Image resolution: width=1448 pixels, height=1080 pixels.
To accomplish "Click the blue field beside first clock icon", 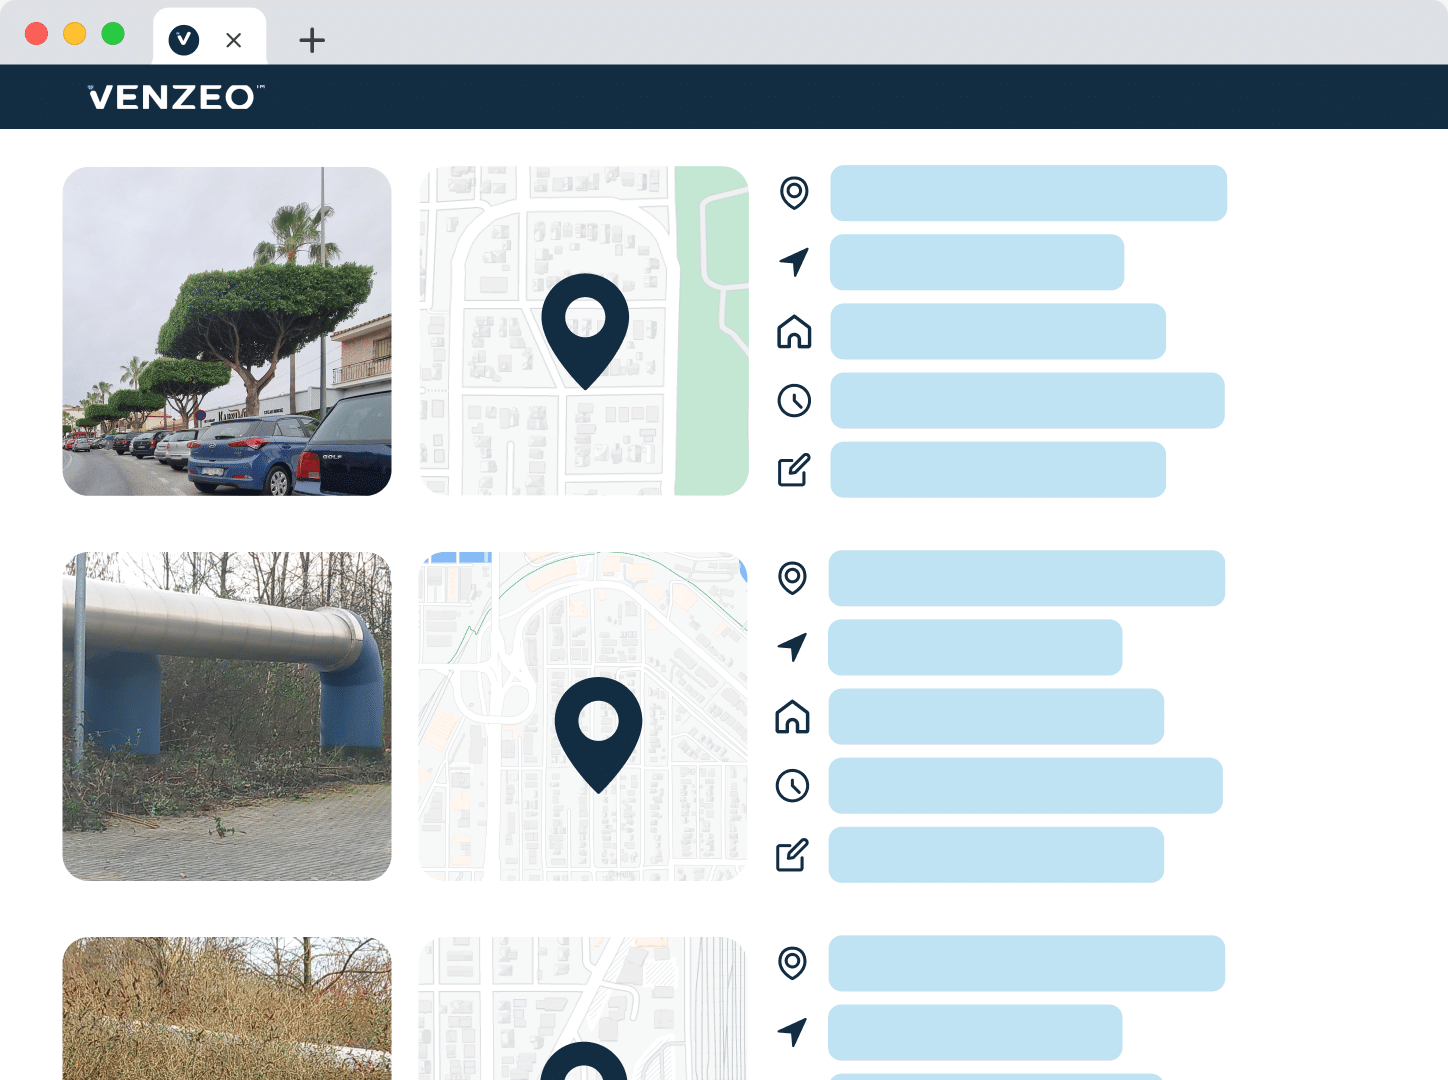I will pyautogui.click(x=1027, y=401).
